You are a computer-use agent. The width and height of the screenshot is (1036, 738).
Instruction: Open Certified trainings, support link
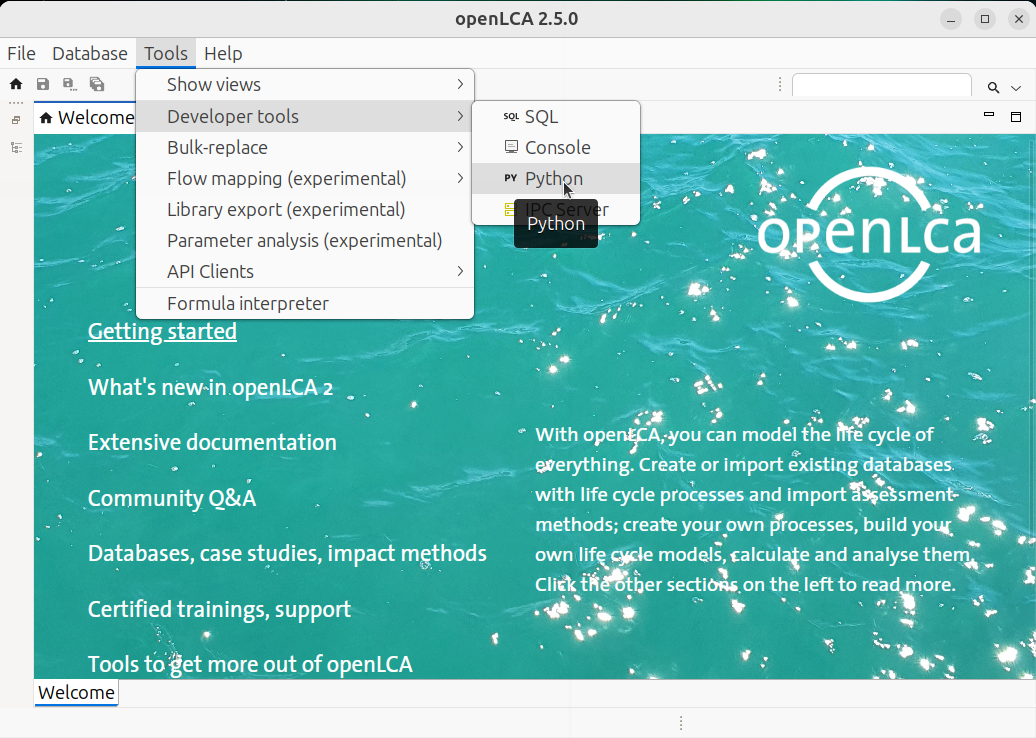[219, 609]
